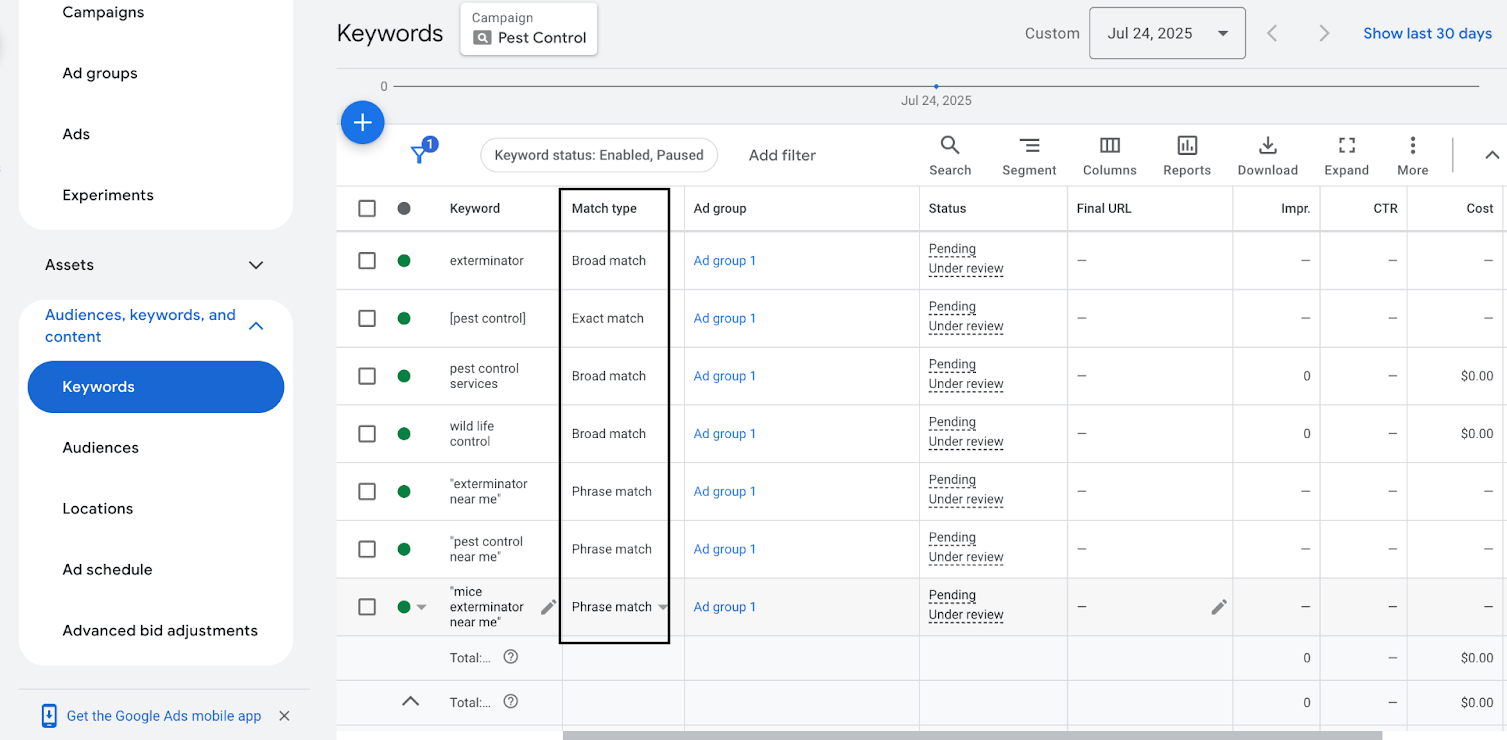The image size is (1507, 740).
Task: Tick the checkbox for [pest control] keyword
Action: [367, 319]
